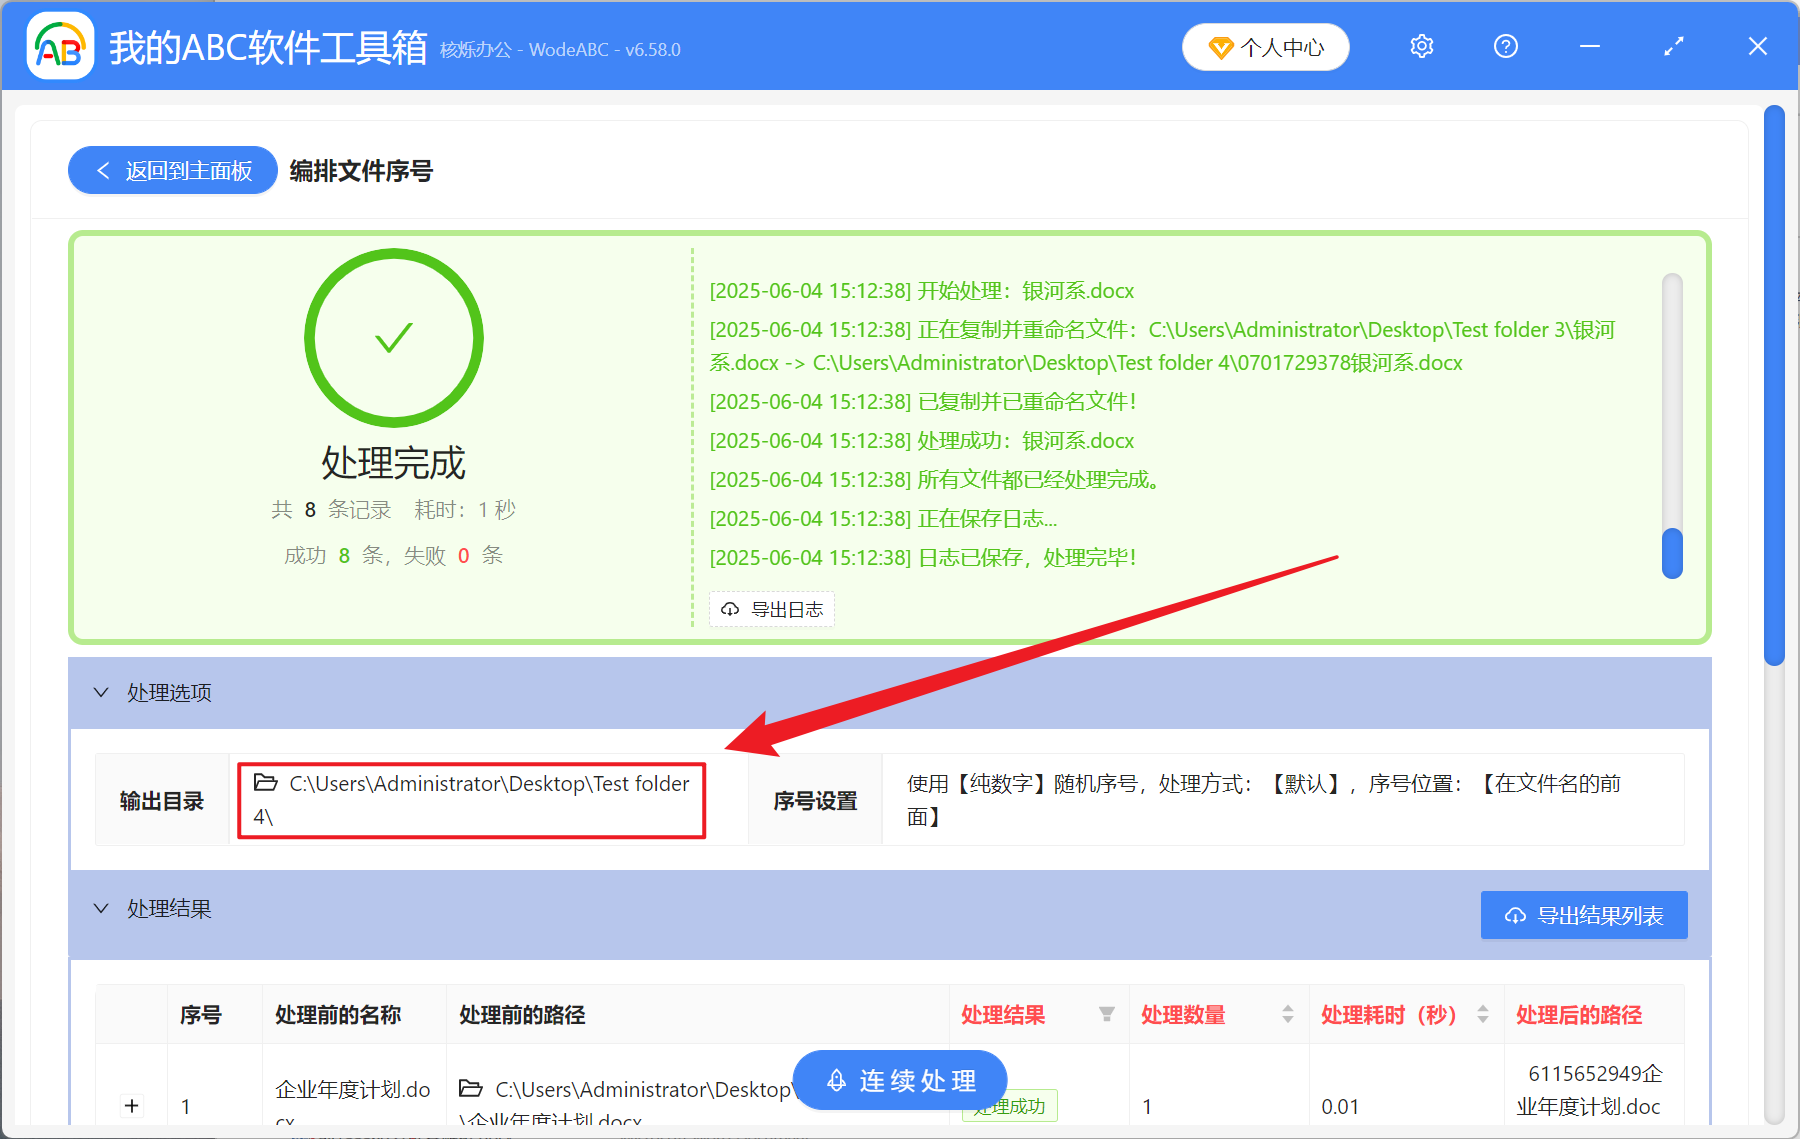The height and width of the screenshot is (1139, 1800).
Task: Open the filter icon on 处理结果 column
Action: [x=1106, y=1014]
